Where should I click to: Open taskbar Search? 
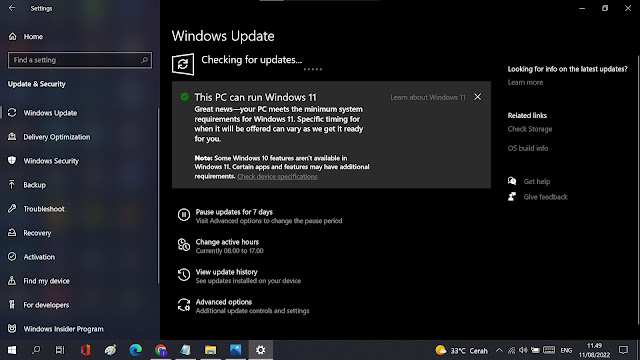(36, 350)
